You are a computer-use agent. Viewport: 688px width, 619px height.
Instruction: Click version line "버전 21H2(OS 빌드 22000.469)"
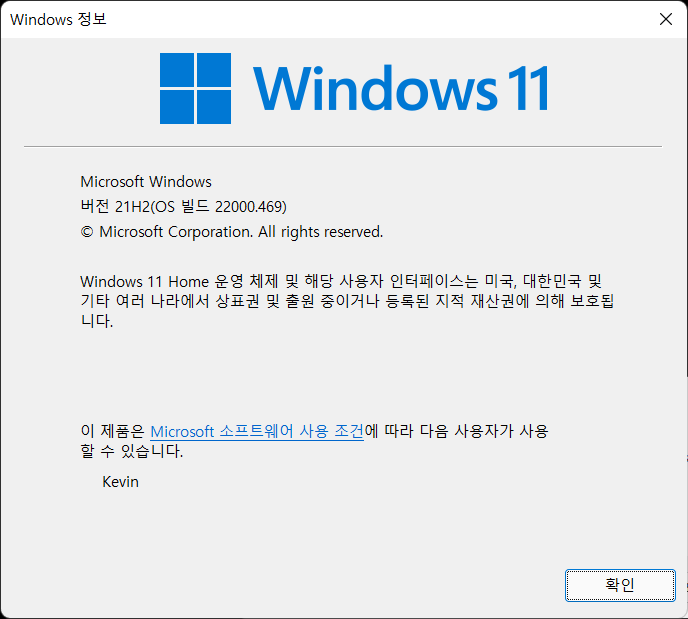183,206
